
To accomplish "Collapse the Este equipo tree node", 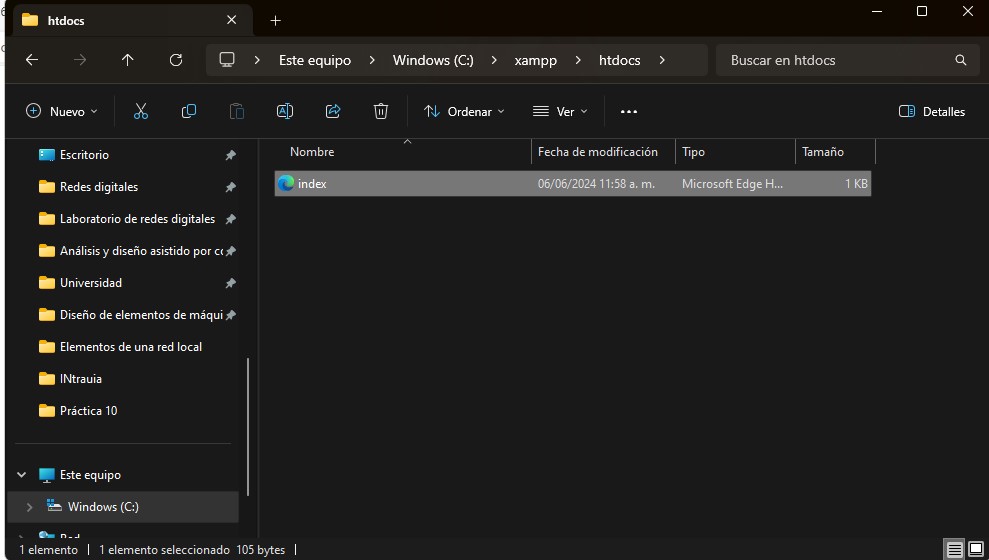I will click(21, 475).
